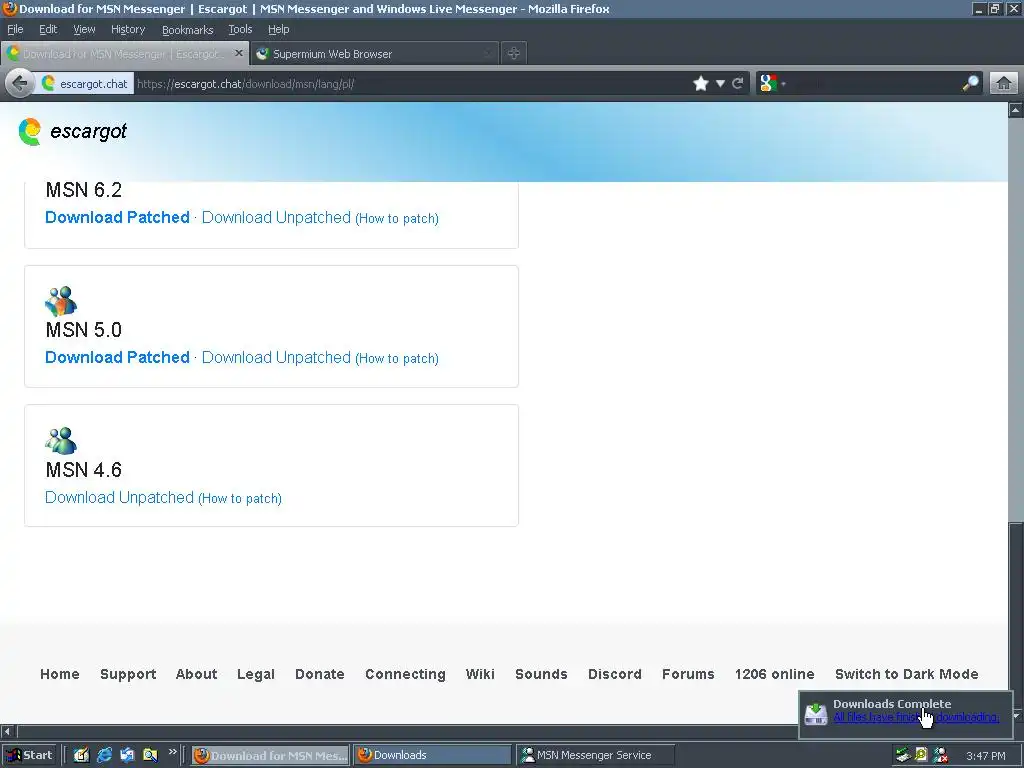Viewport: 1024px width, 768px height.
Task: Click the escargot logo in the page header
Action: click(72, 131)
